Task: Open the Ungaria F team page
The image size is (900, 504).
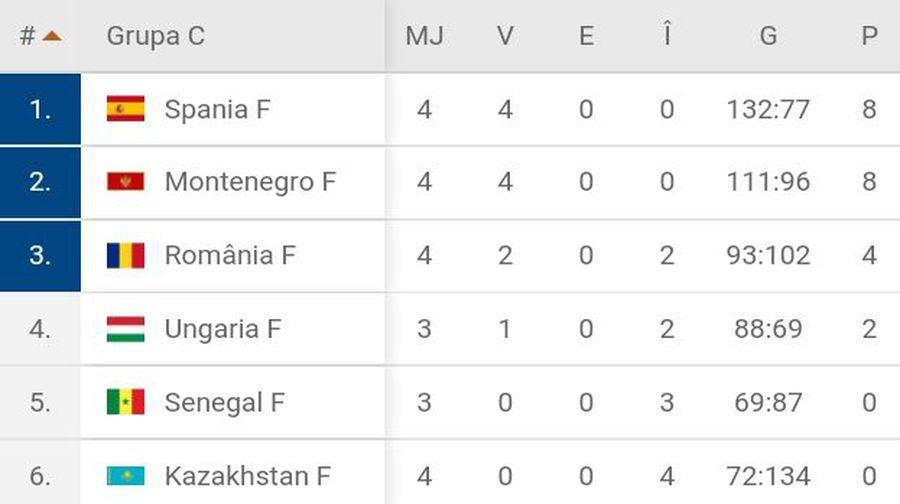Action: (222, 329)
